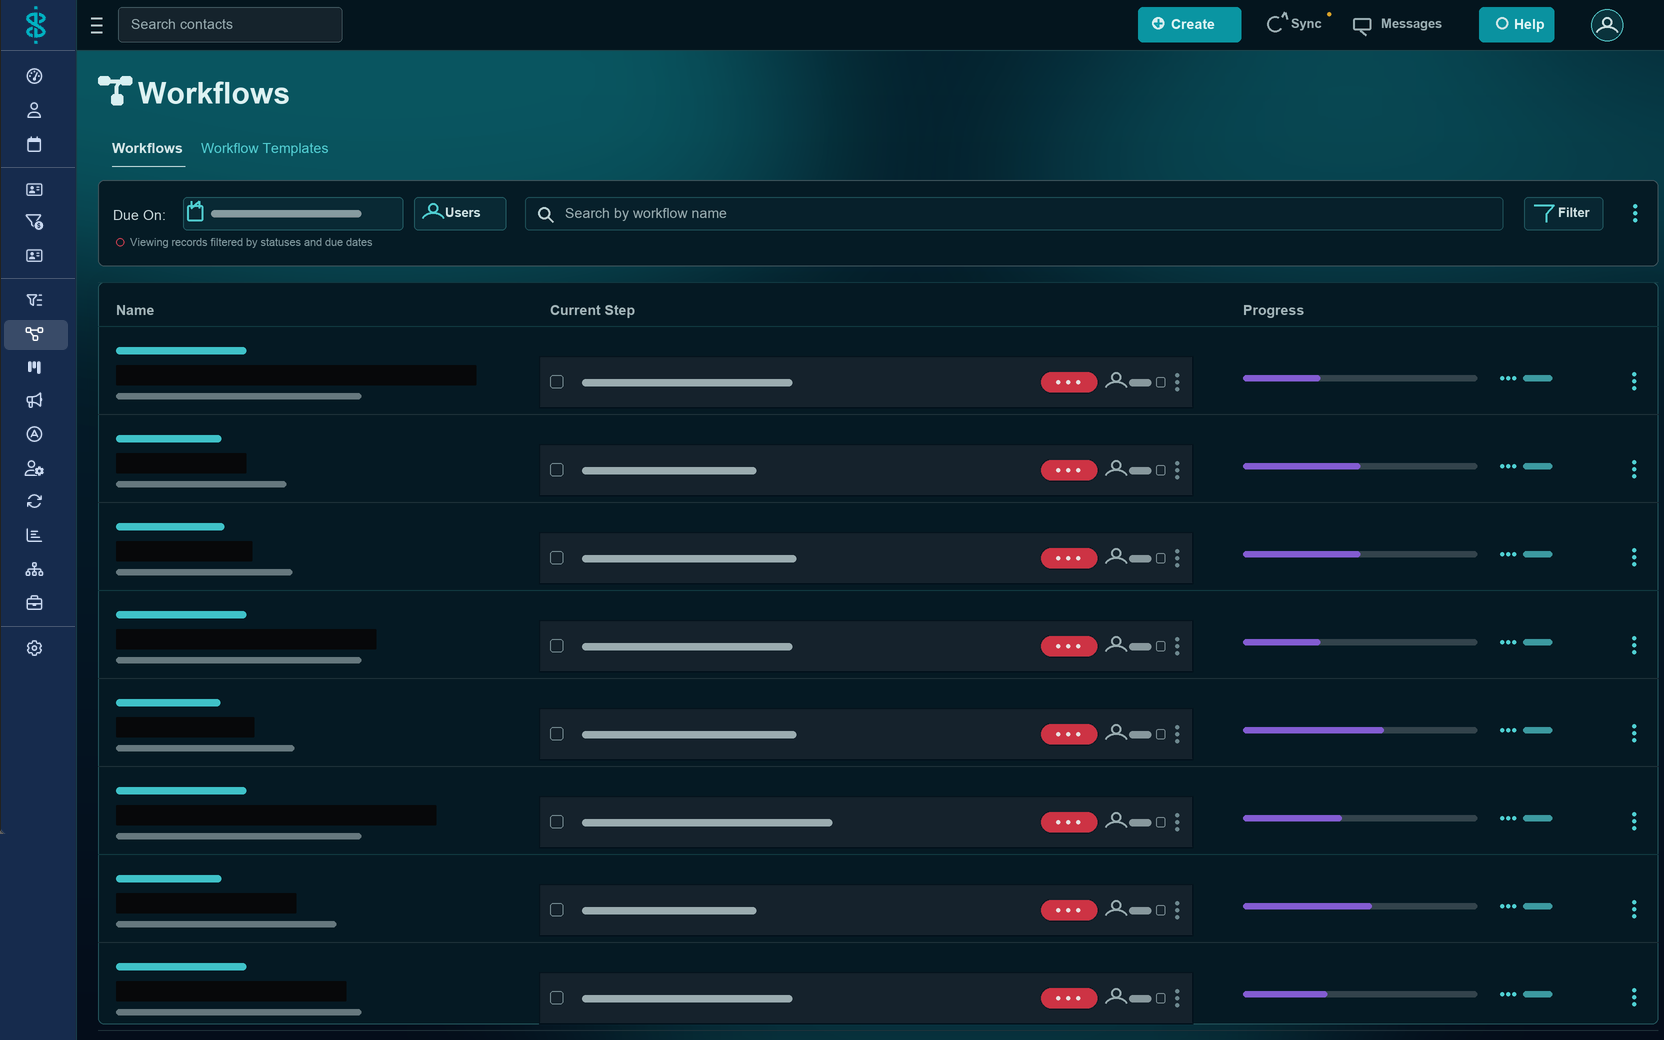Sort by the Name column header
Viewport: 1664px width, 1040px height.
[135, 310]
